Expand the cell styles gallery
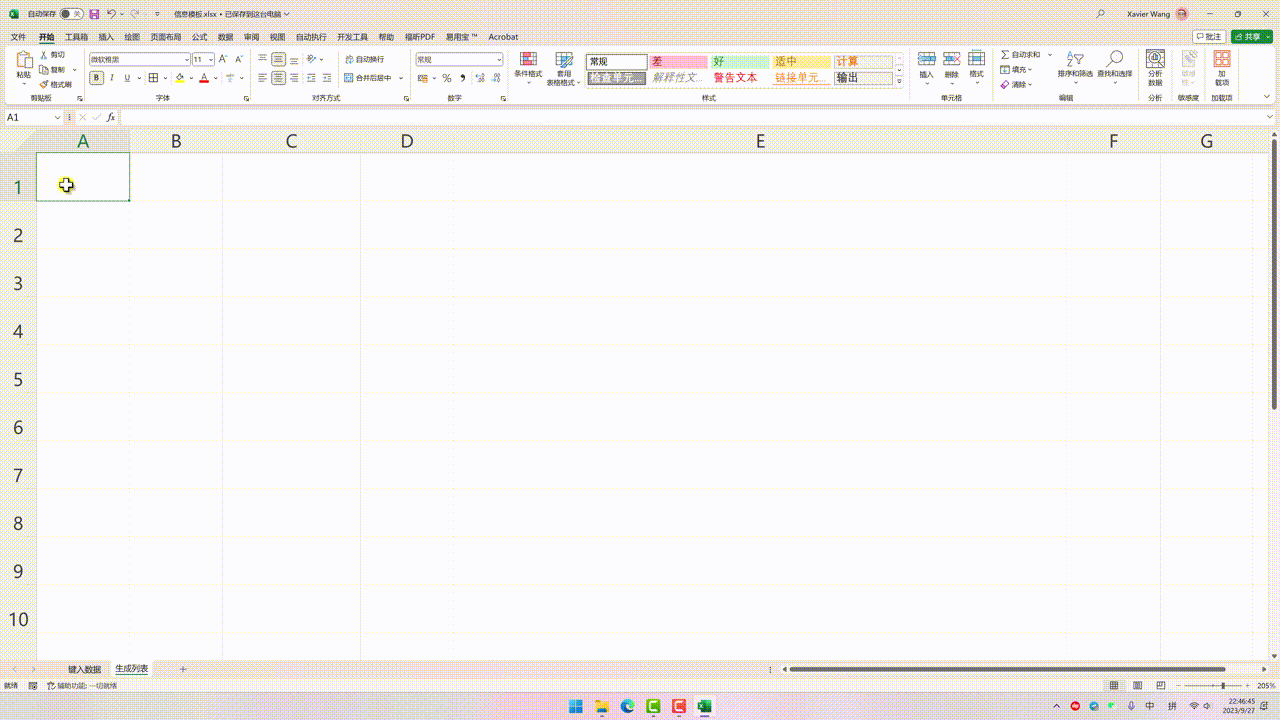Screen dimensions: 1280x720 click(x=899, y=81)
